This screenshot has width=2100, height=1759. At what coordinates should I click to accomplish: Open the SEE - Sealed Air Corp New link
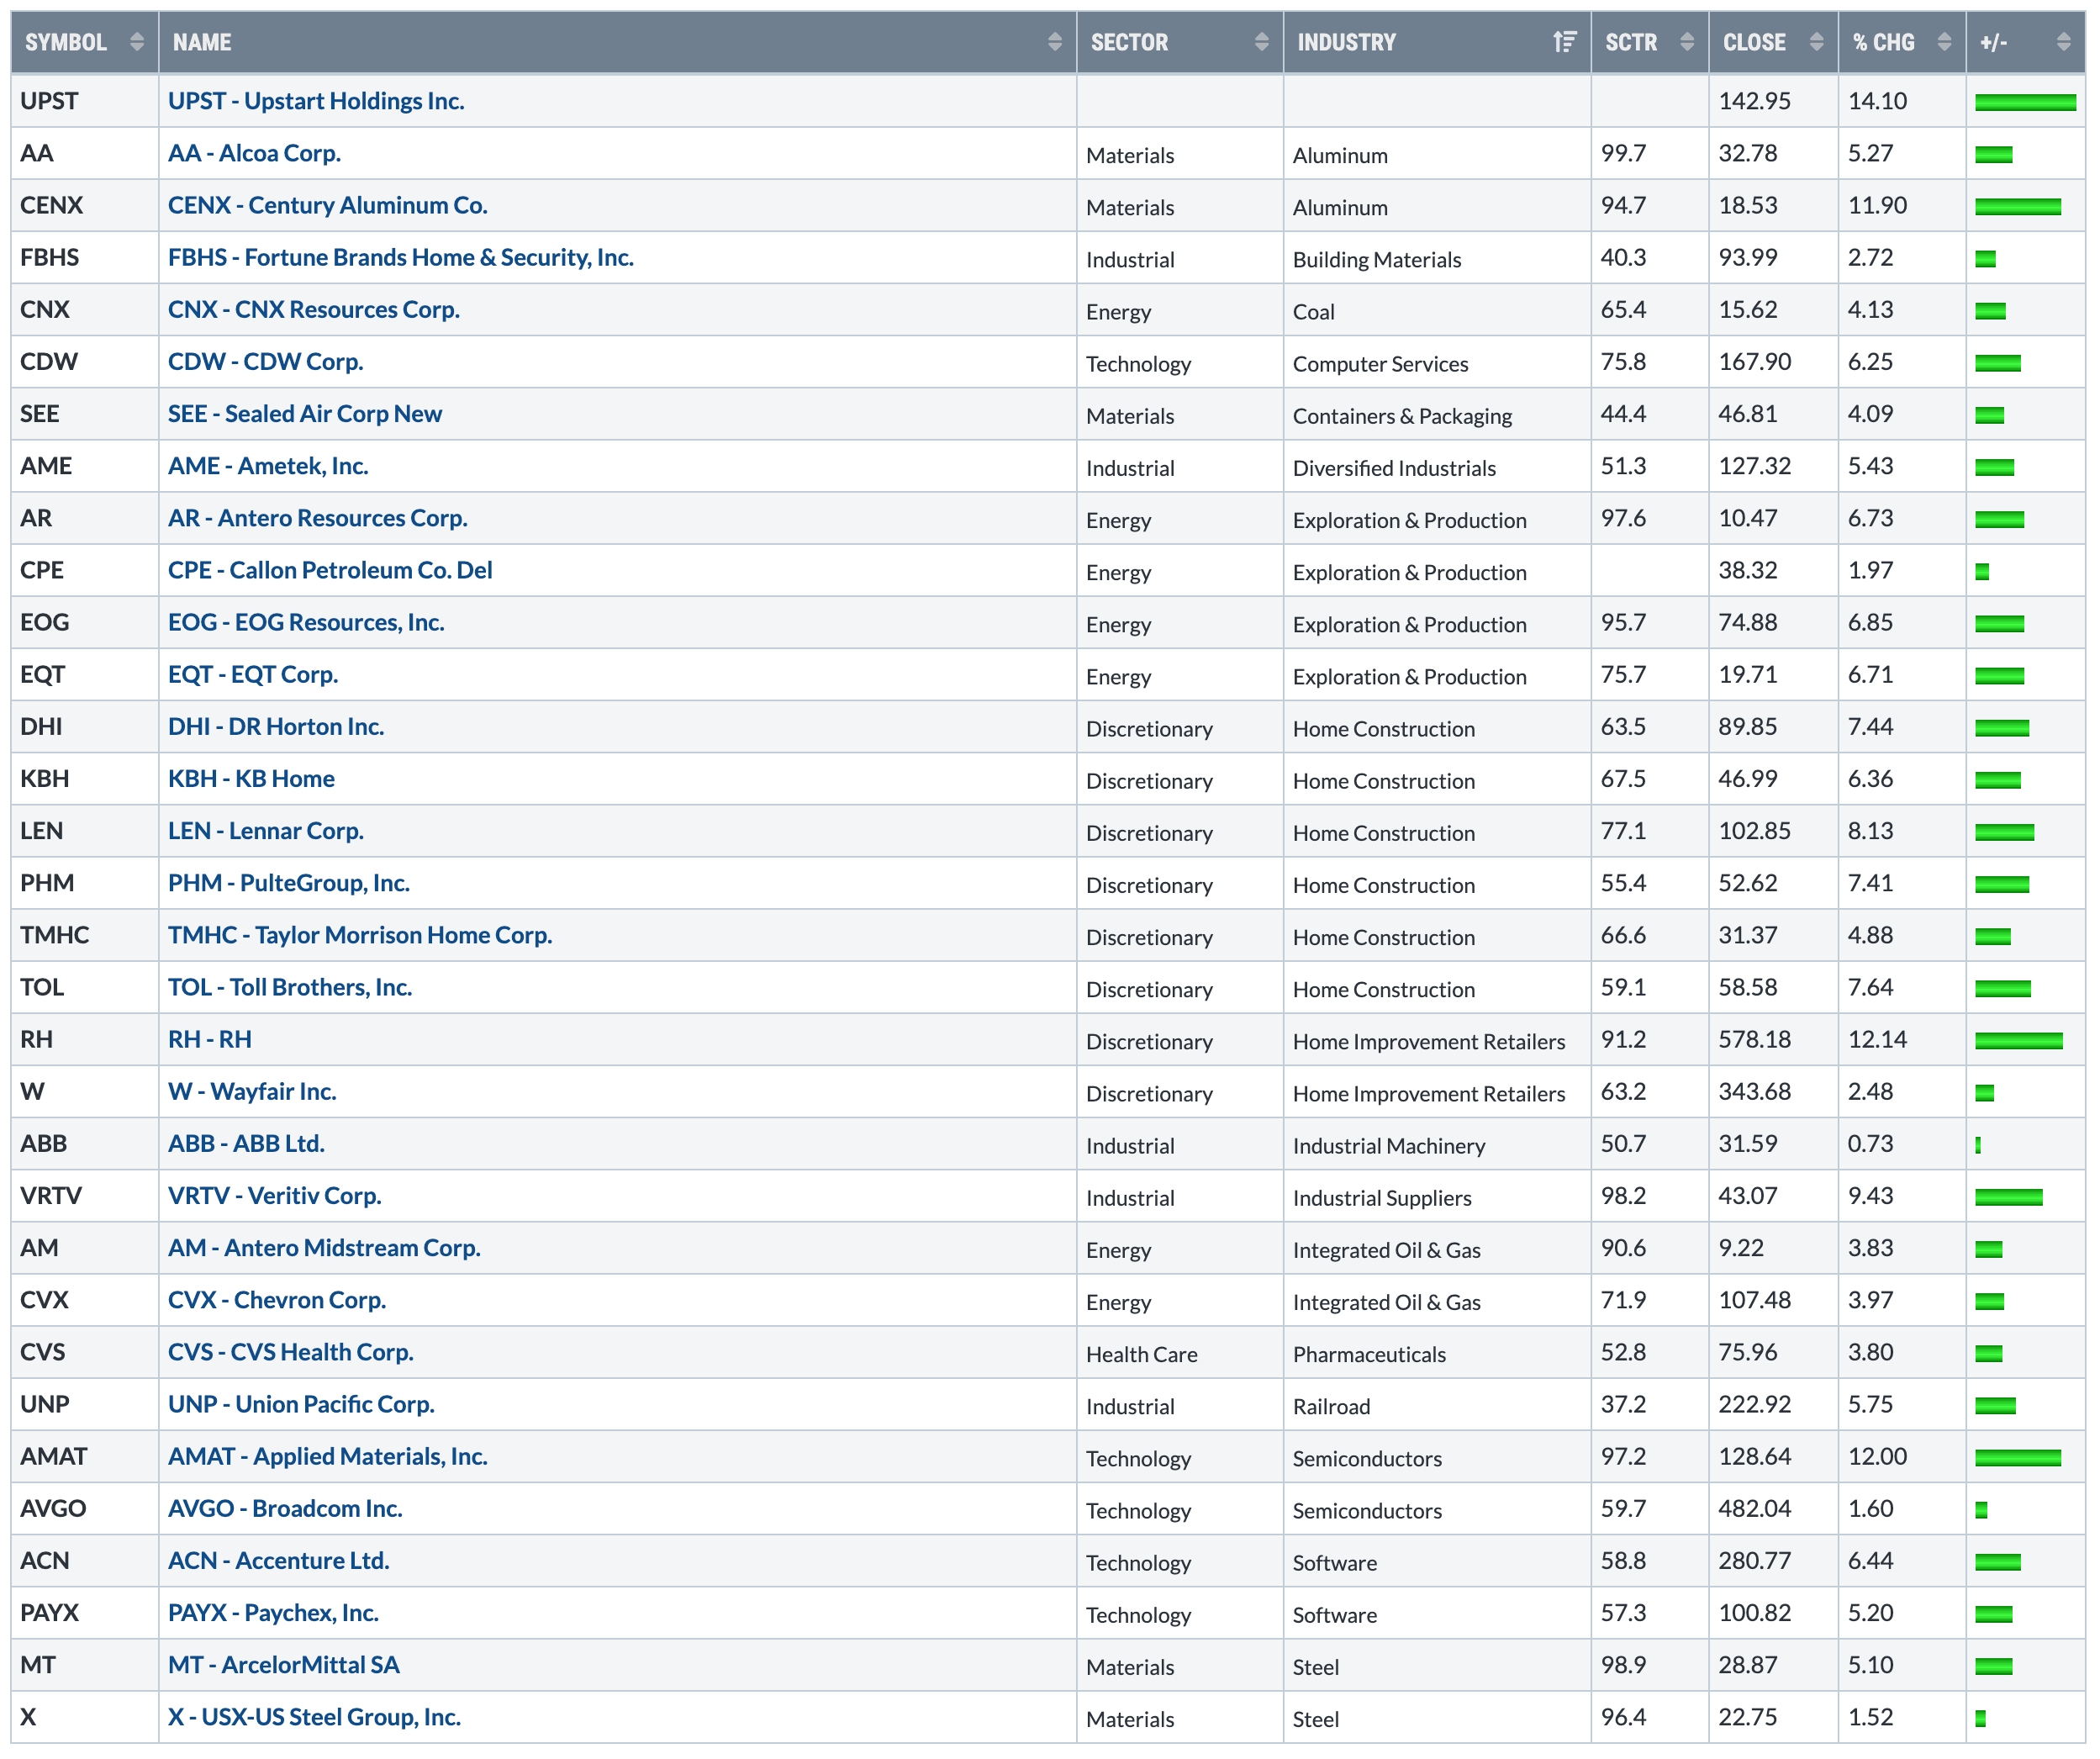(x=305, y=413)
